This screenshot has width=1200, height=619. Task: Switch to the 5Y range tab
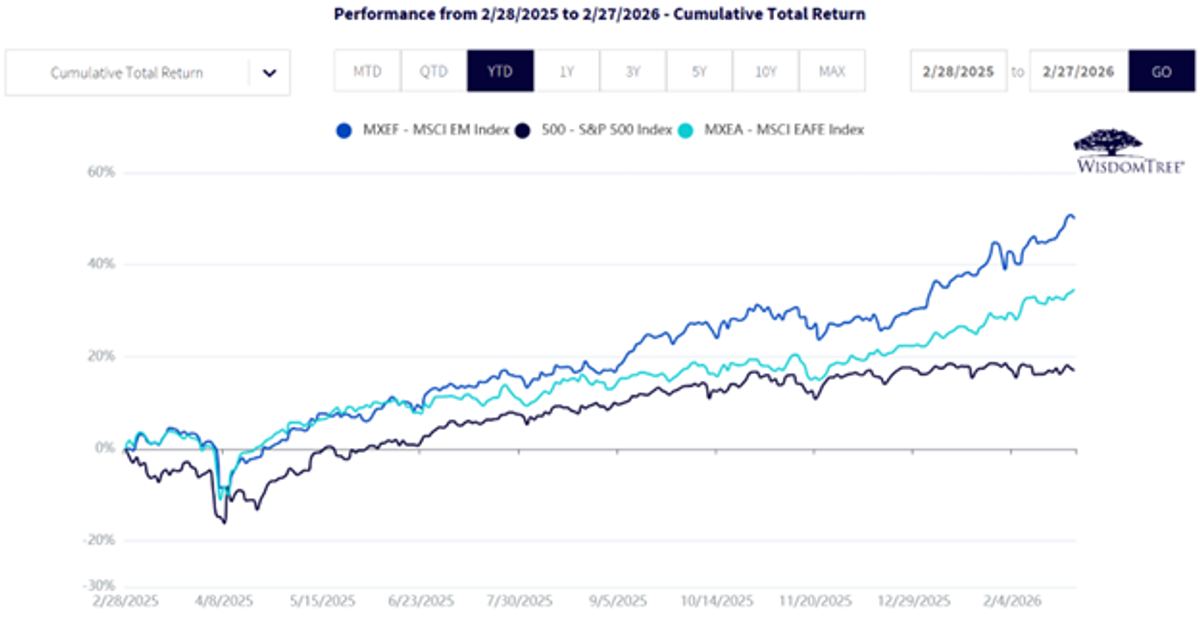[x=699, y=72]
